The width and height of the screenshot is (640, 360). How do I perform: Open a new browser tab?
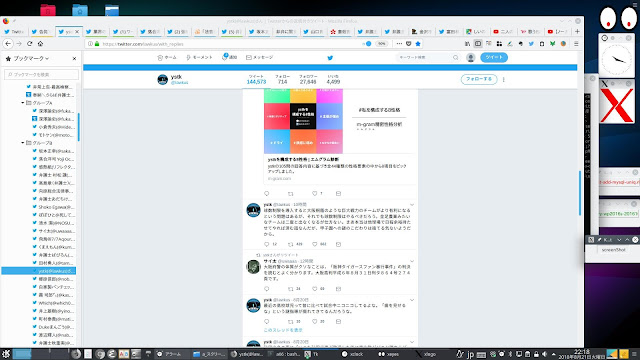coord(577,31)
